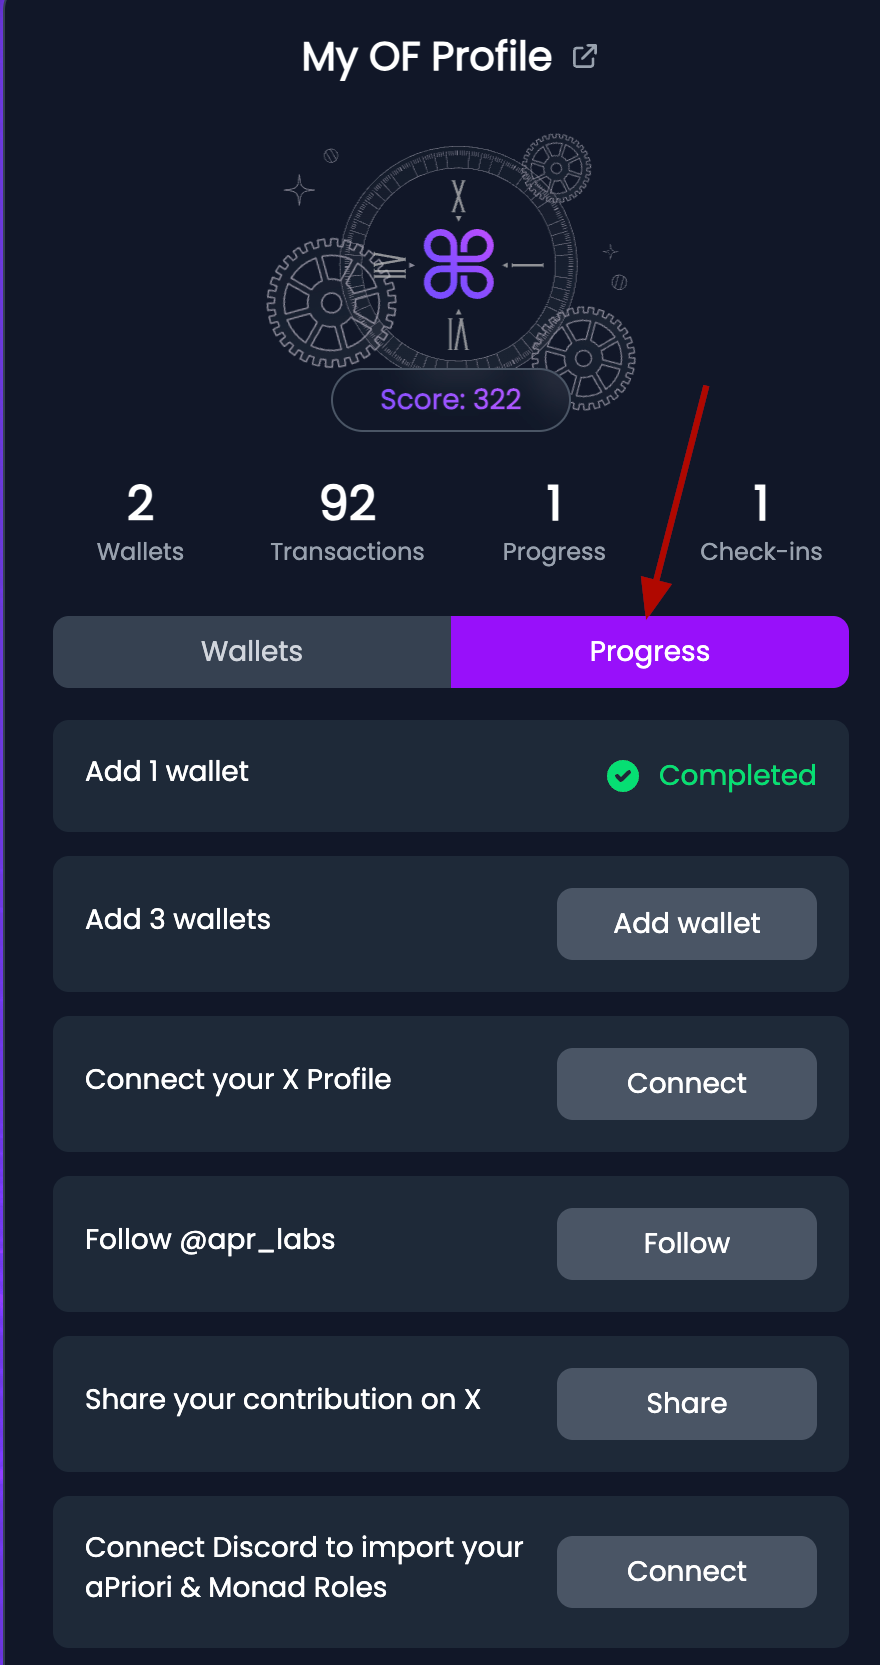Viewport: 880px width, 1665px height.
Task: Click the Share button for X contribution
Action: [x=686, y=1403]
